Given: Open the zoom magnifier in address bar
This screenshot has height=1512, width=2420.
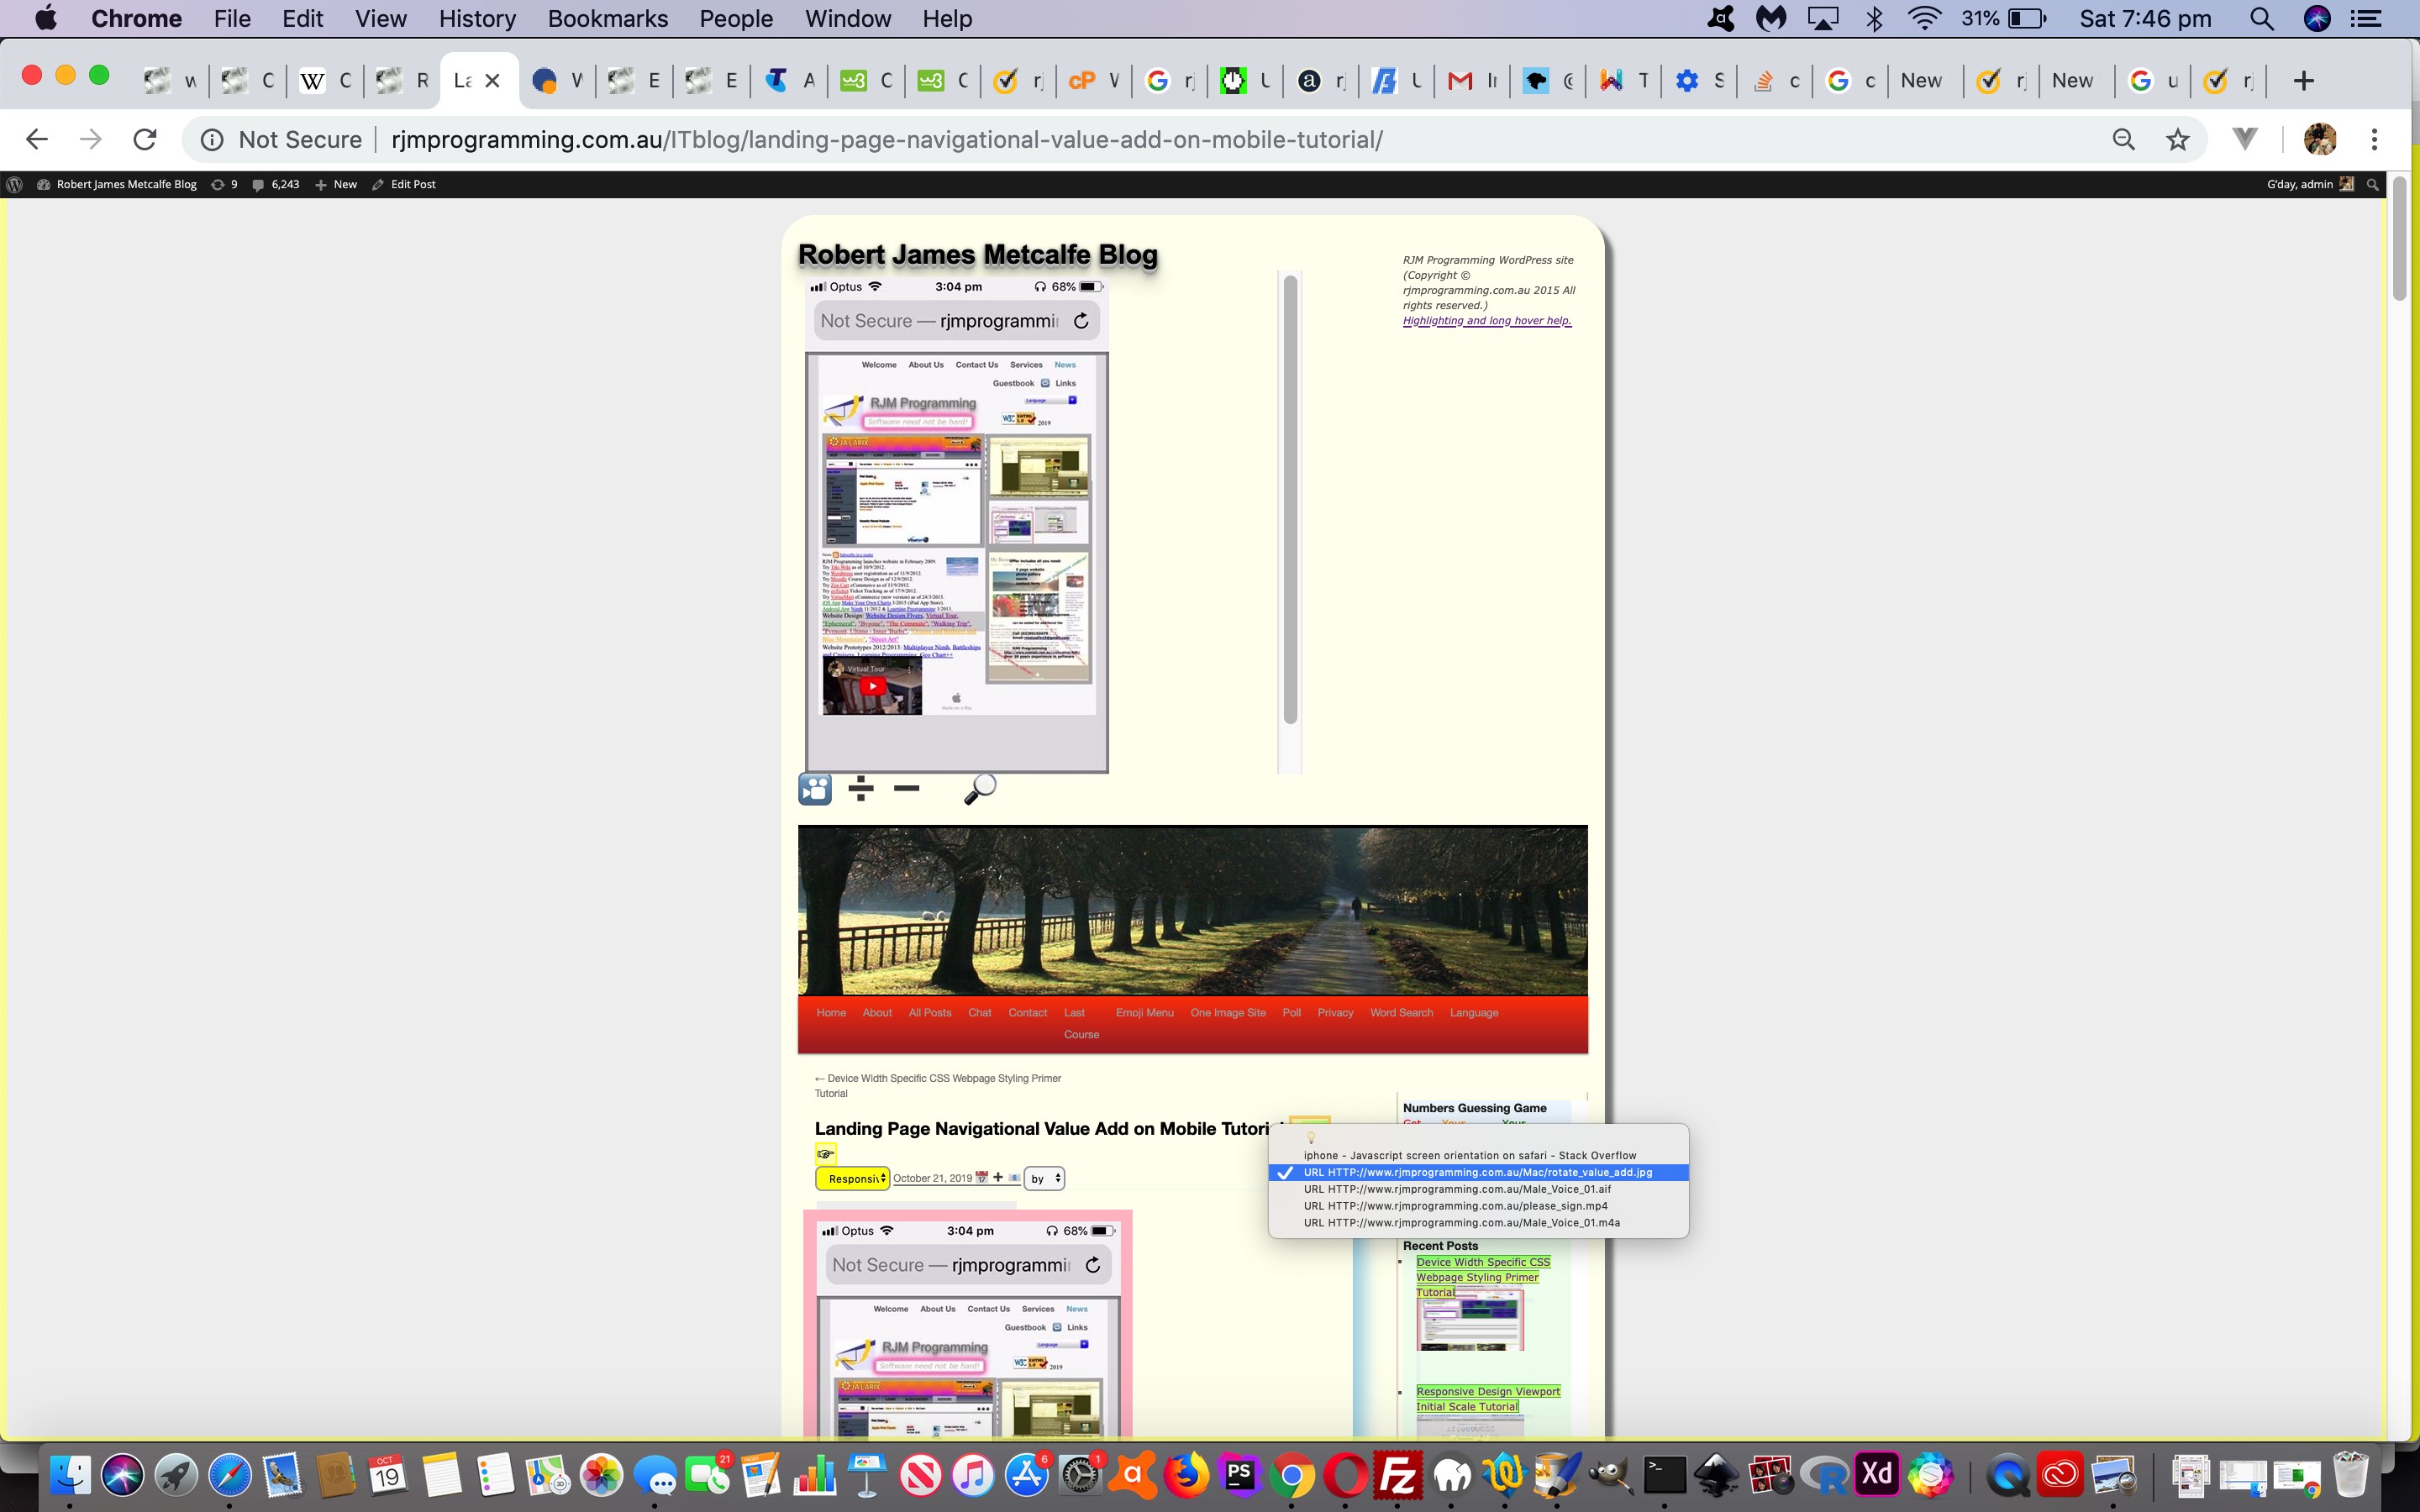Looking at the screenshot, I should click(x=2123, y=139).
